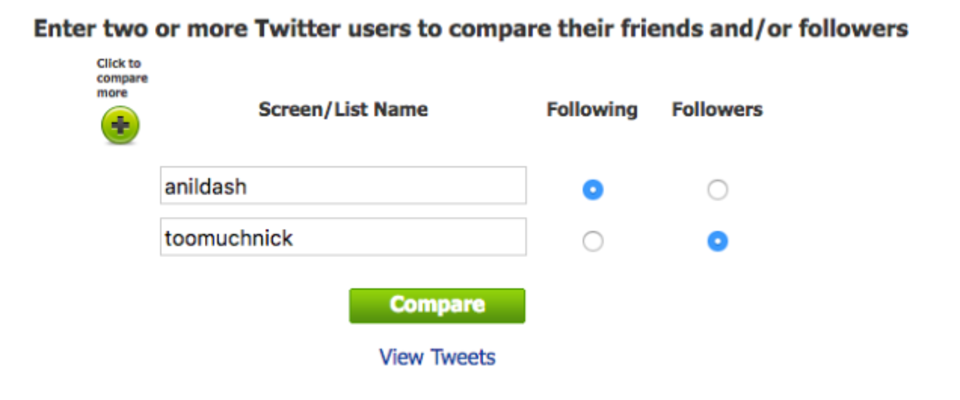Viewport: 960px width, 400px height.
Task: Place cursor in second user text box
Action: tap(343, 236)
